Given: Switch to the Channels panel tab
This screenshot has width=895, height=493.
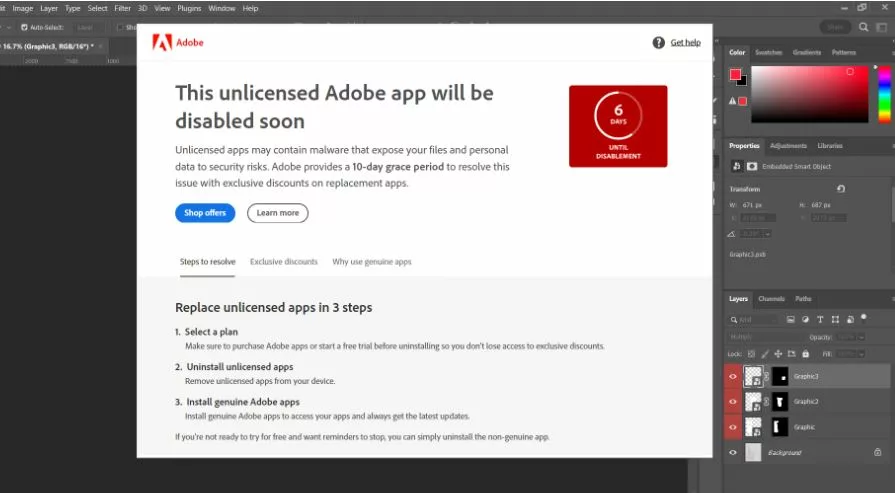Looking at the screenshot, I should (x=771, y=299).
